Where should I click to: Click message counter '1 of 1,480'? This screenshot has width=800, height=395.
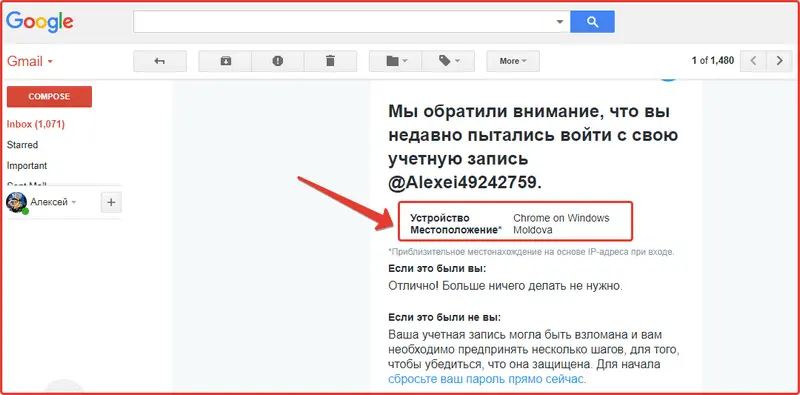[713, 61]
